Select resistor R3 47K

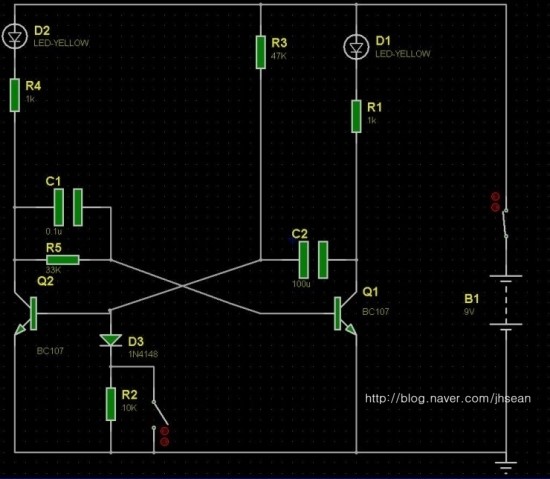click(261, 52)
